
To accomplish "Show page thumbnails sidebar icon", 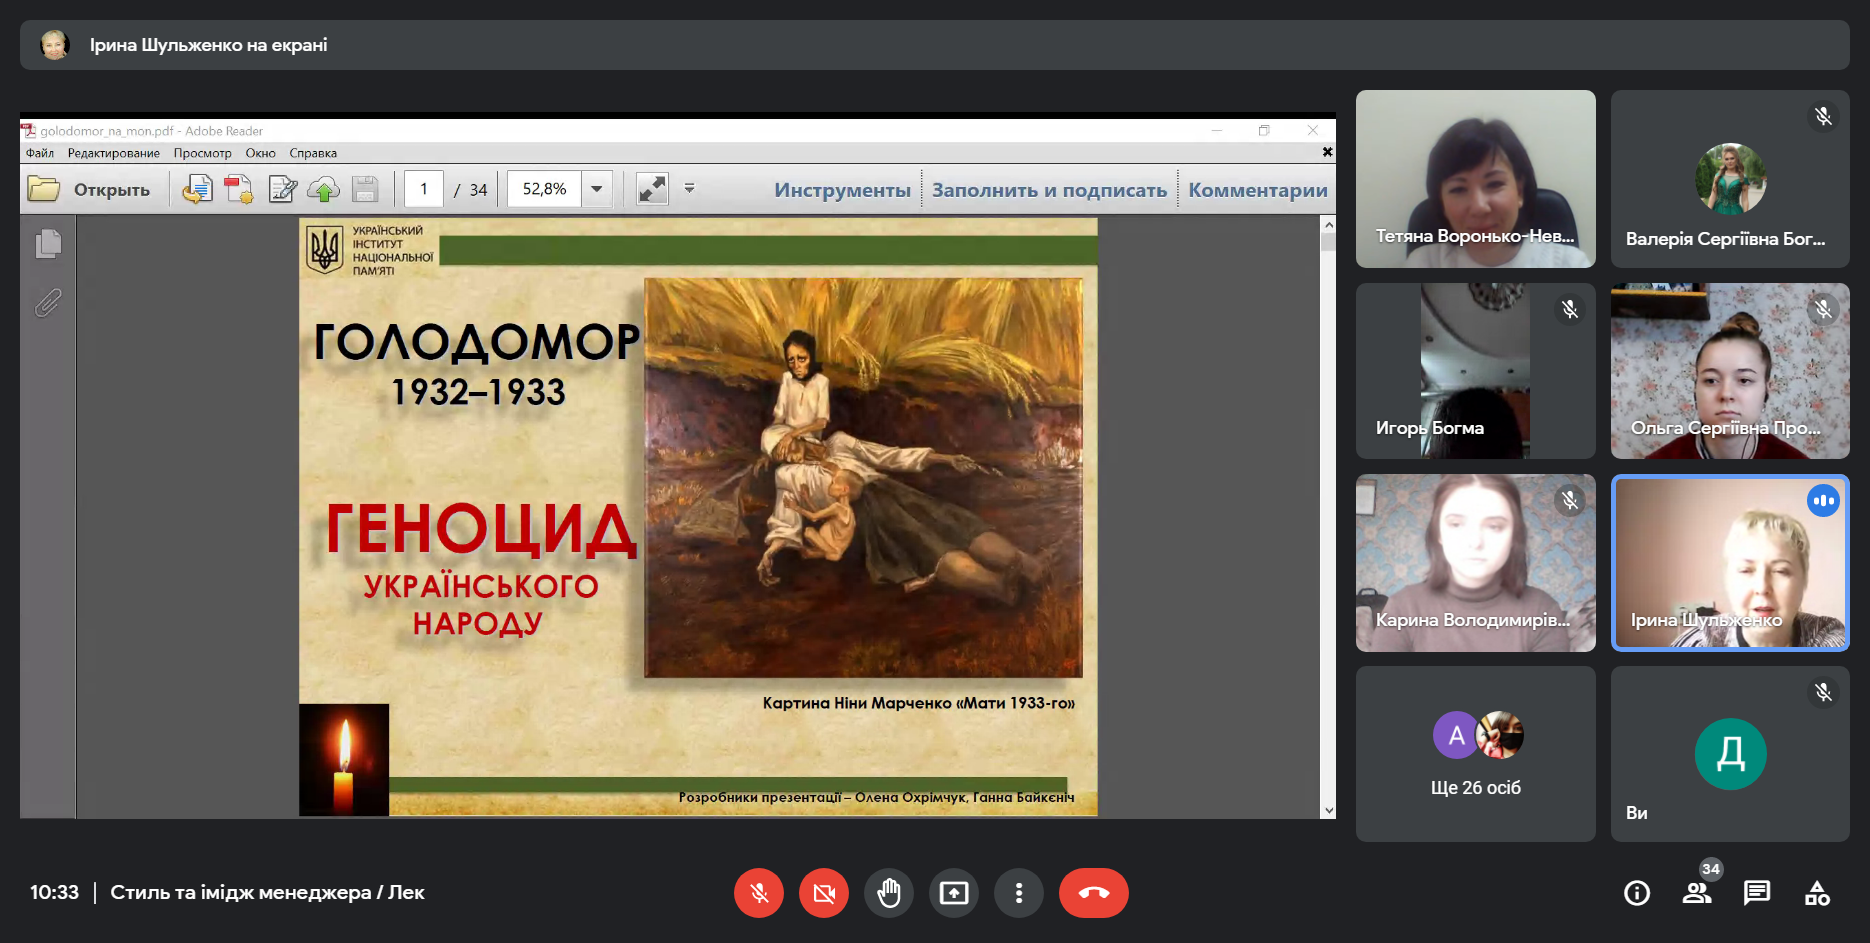I will pyautogui.click(x=48, y=244).
